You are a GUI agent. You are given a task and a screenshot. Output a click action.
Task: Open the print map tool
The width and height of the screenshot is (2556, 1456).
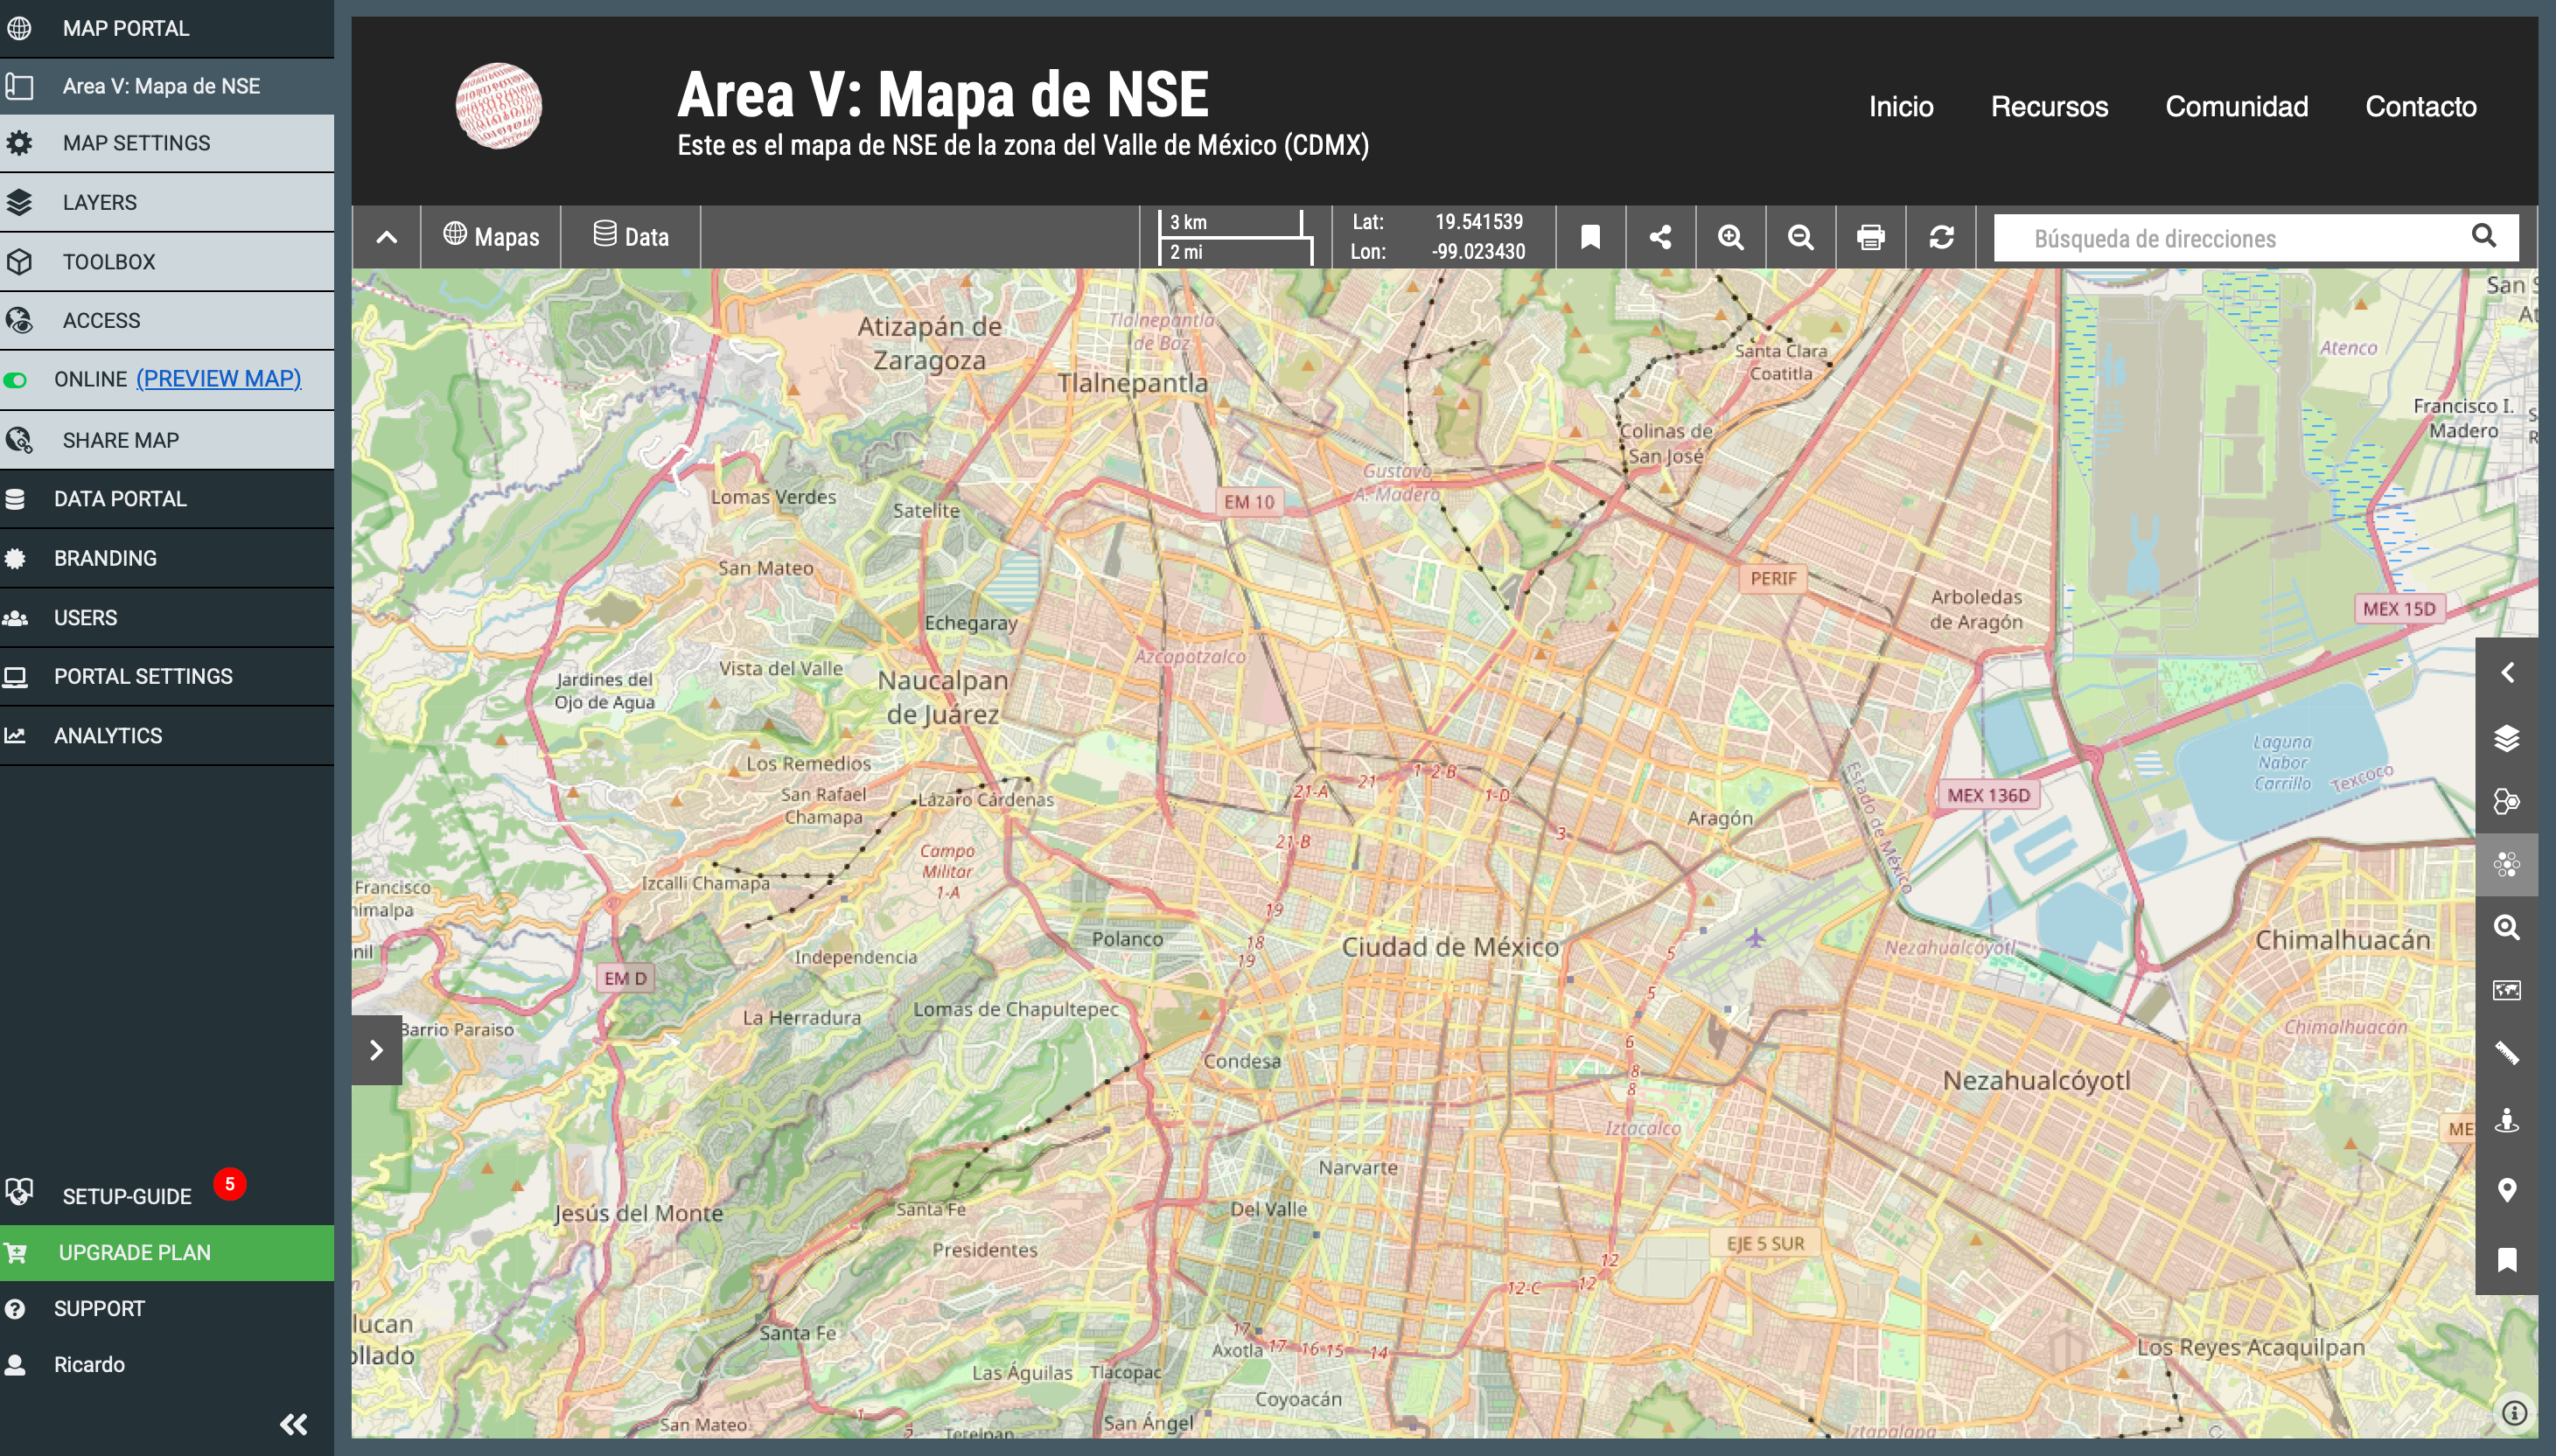[x=1870, y=237]
